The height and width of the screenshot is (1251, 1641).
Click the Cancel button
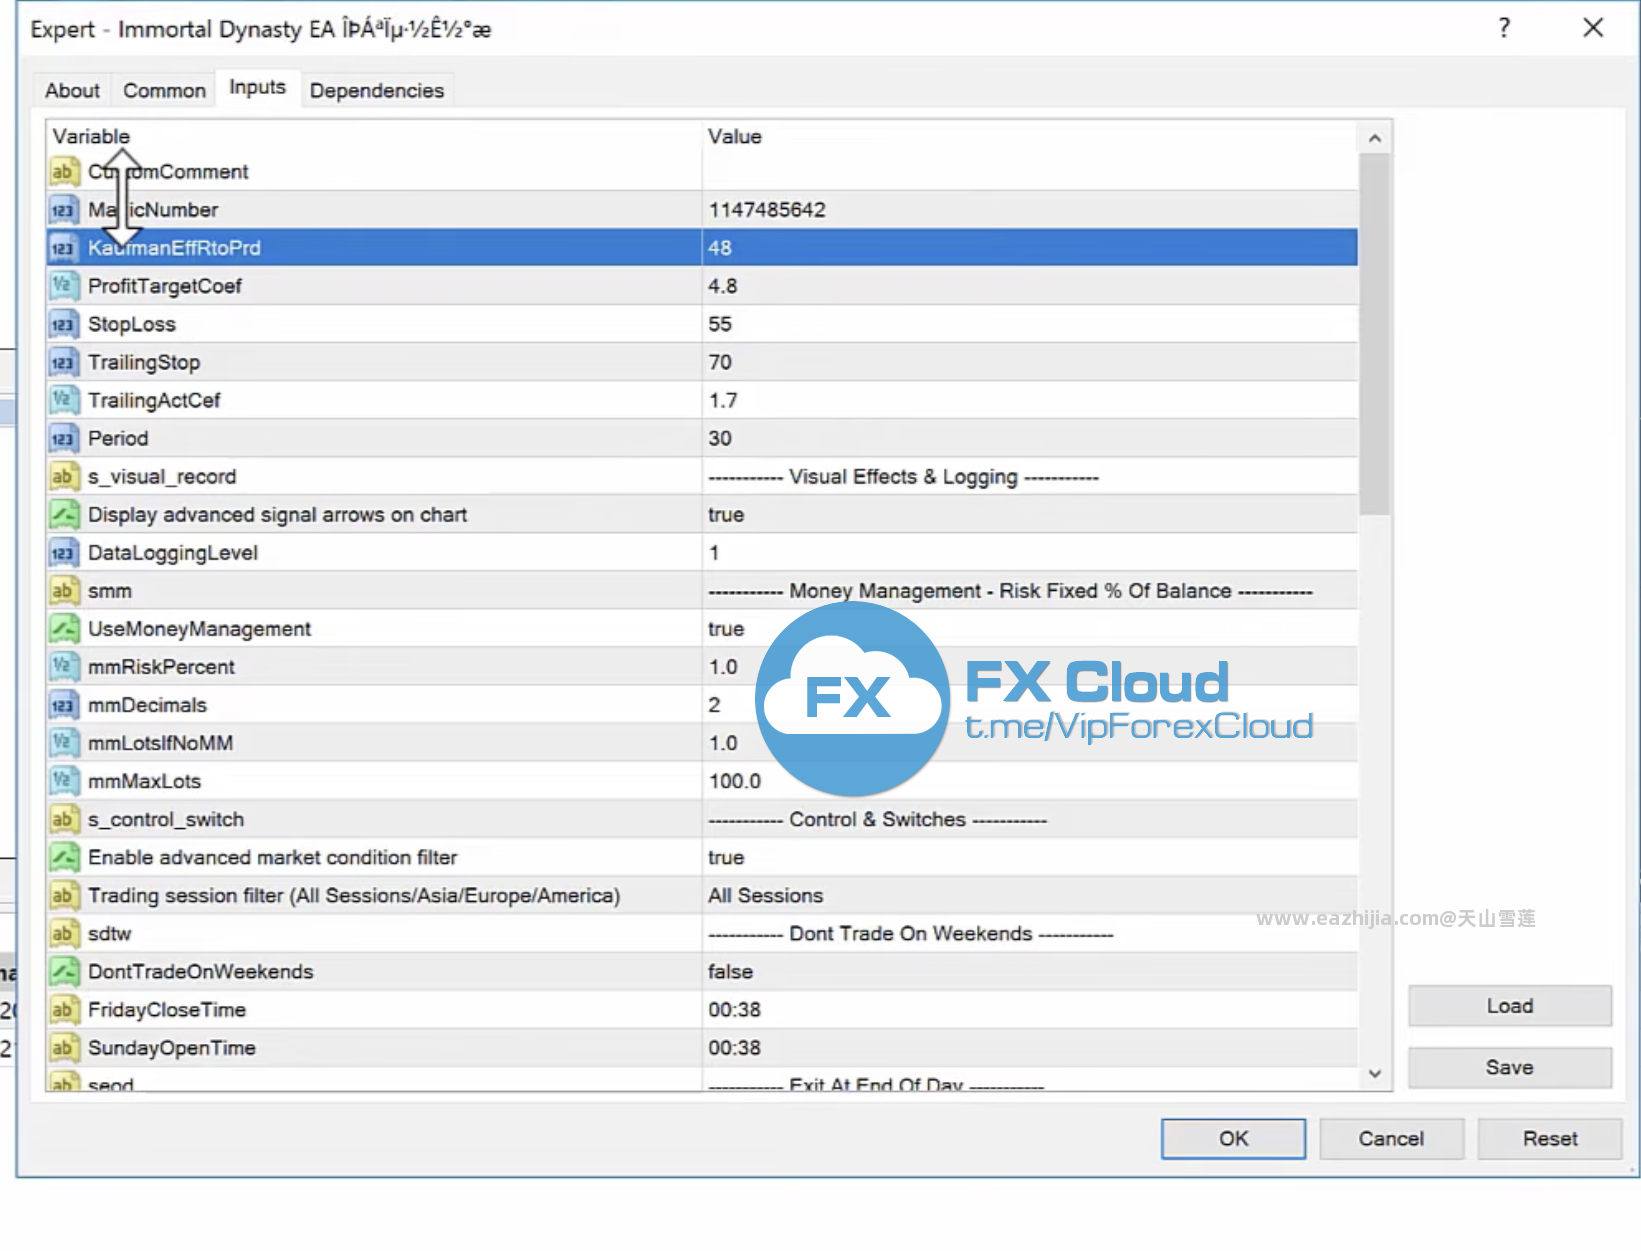click(x=1391, y=1139)
